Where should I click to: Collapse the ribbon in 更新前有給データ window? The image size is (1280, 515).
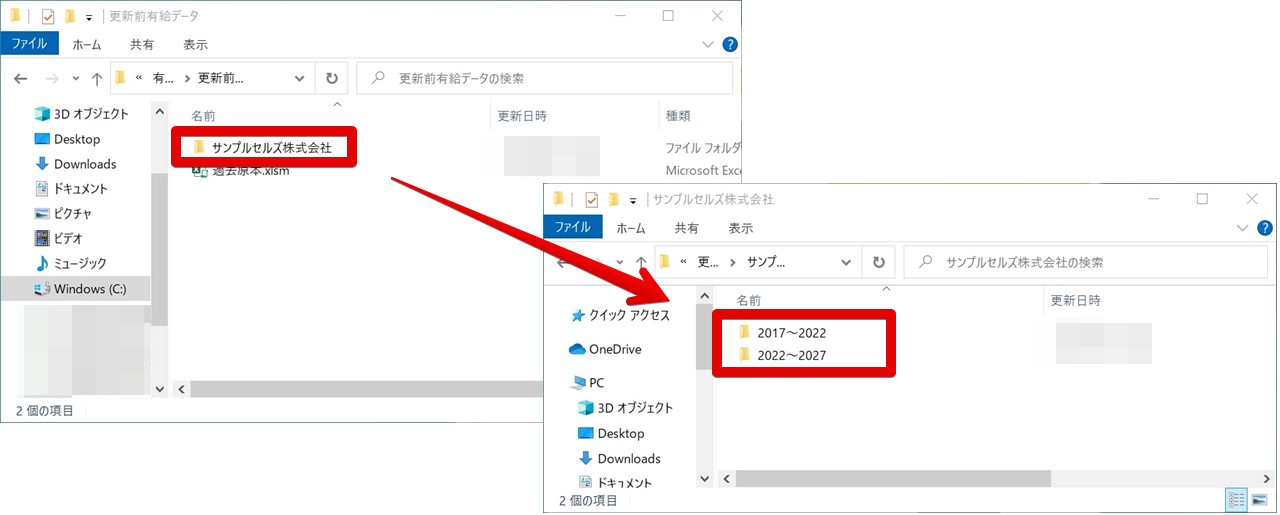(709, 44)
